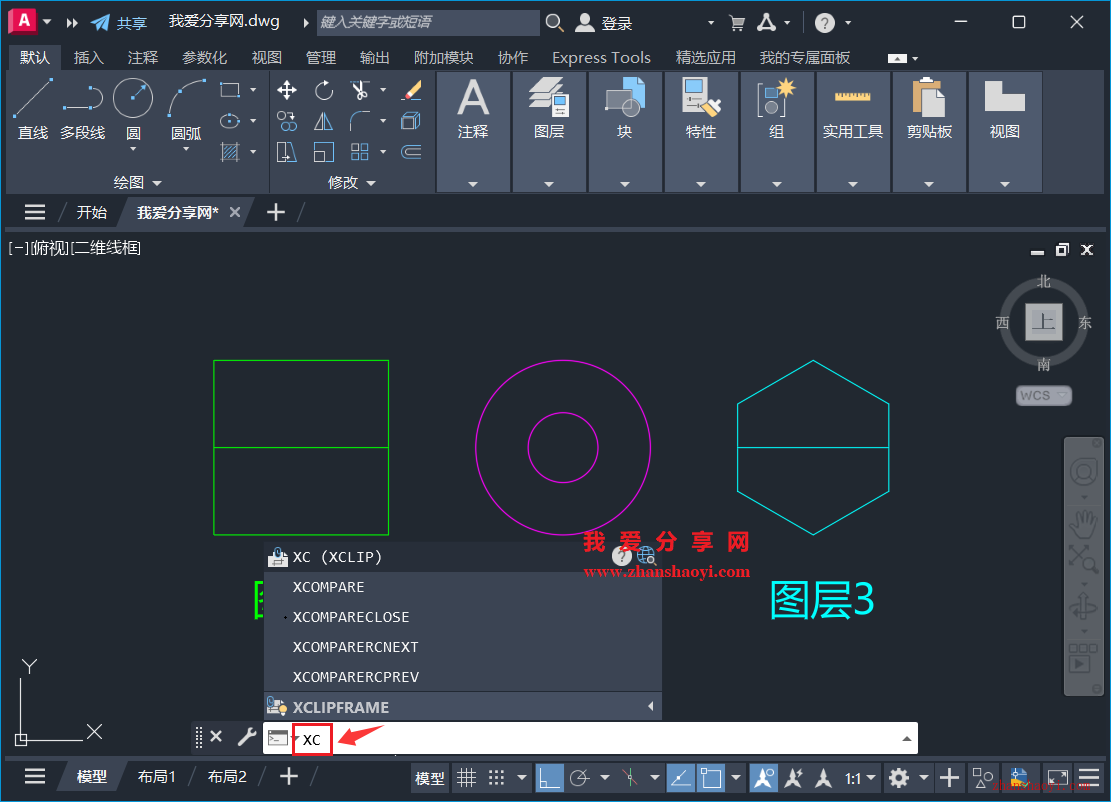Screen dimensions: 1111x802
Task: Select the Rotate tool in Modify panel
Action: [324, 90]
